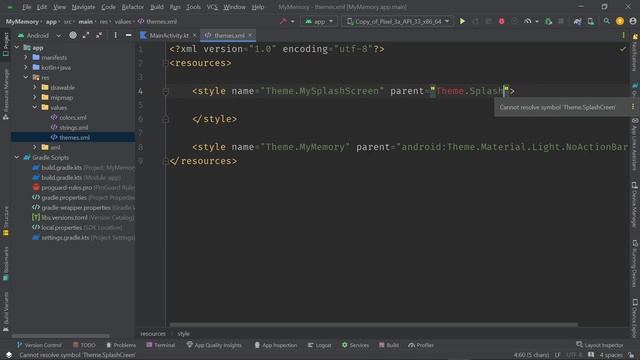Expand the mipmap folder
Image resolution: width=640 pixels, height=360 pixels.
tap(35, 97)
